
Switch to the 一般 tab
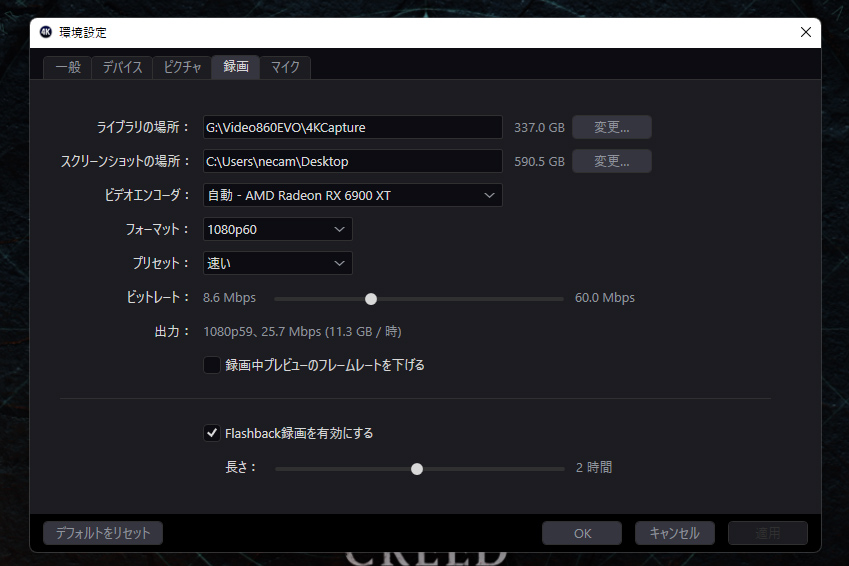(68, 67)
